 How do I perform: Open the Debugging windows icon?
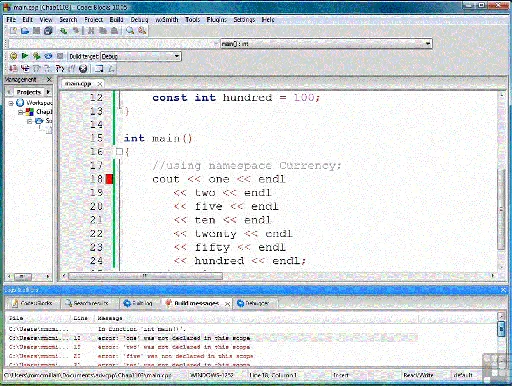coord(99,69)
